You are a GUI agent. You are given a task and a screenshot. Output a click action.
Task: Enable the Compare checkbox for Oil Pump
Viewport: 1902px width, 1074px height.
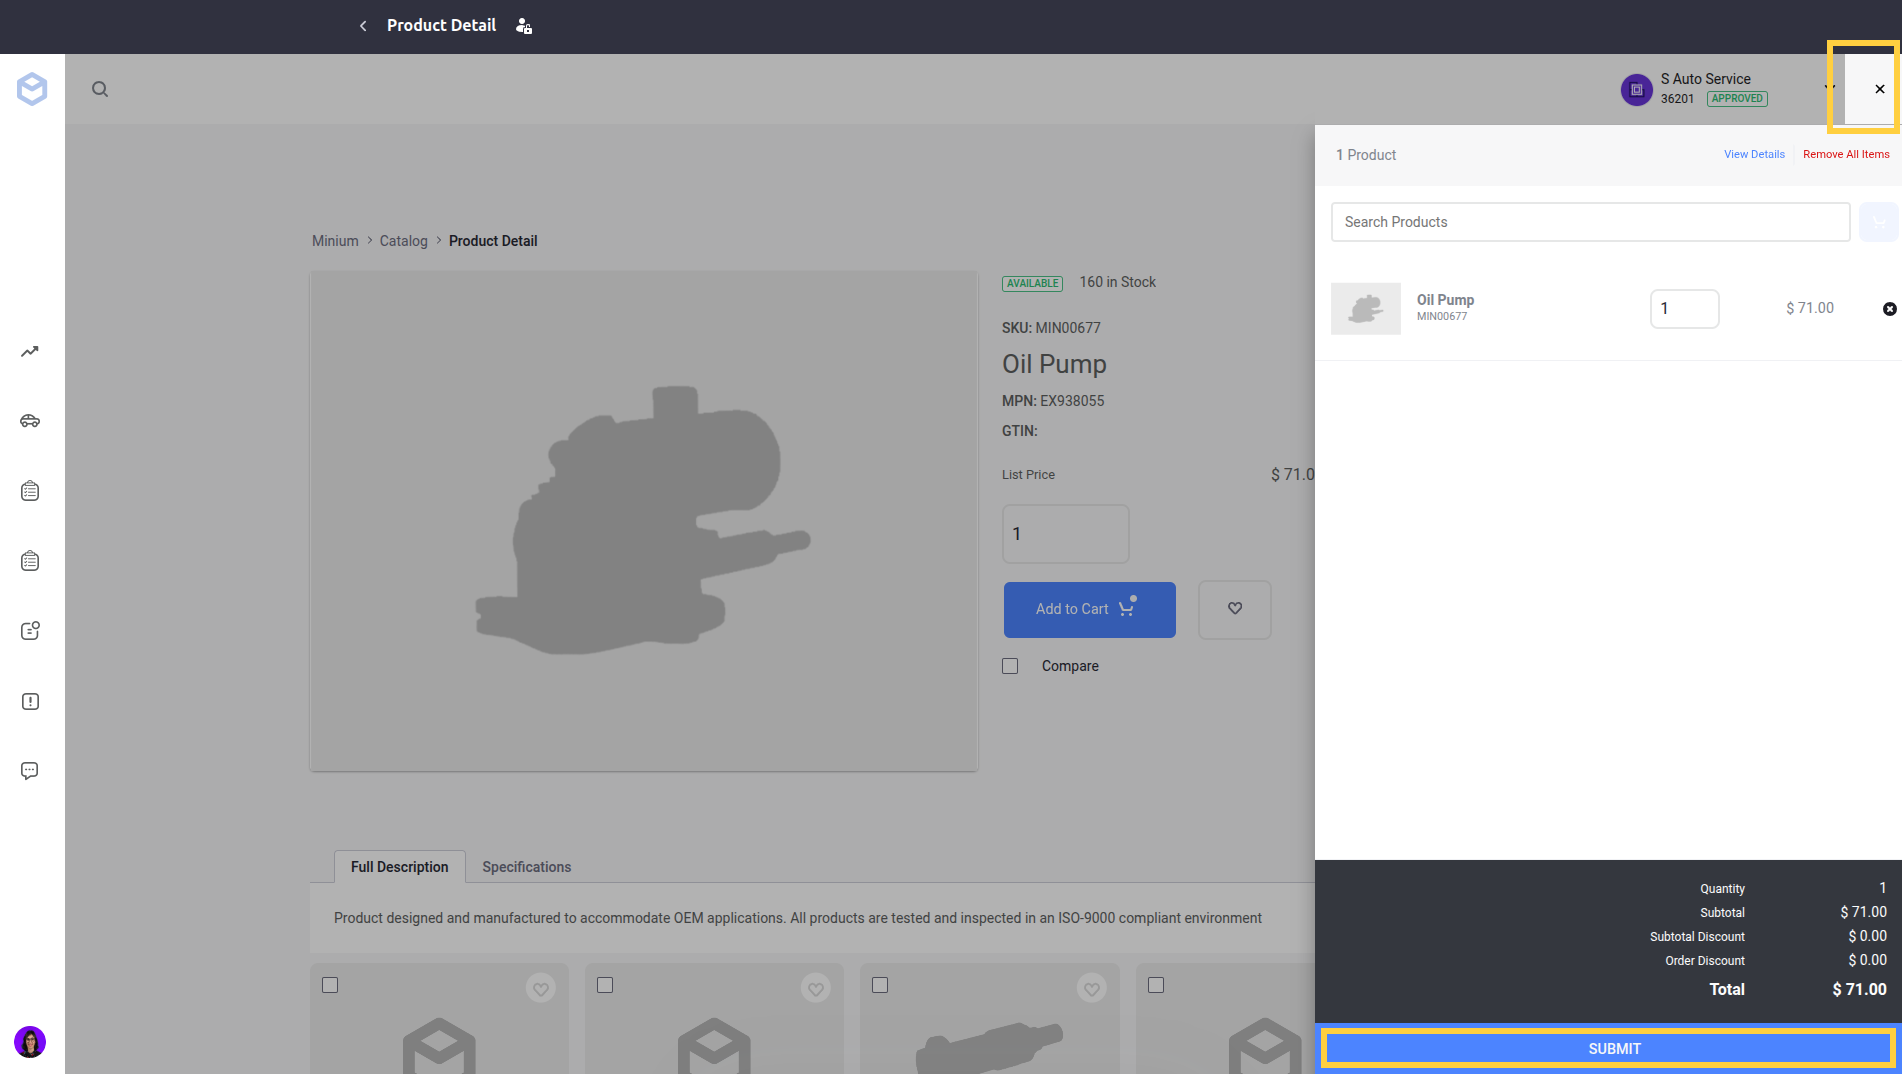click(x=1009, y=665)
